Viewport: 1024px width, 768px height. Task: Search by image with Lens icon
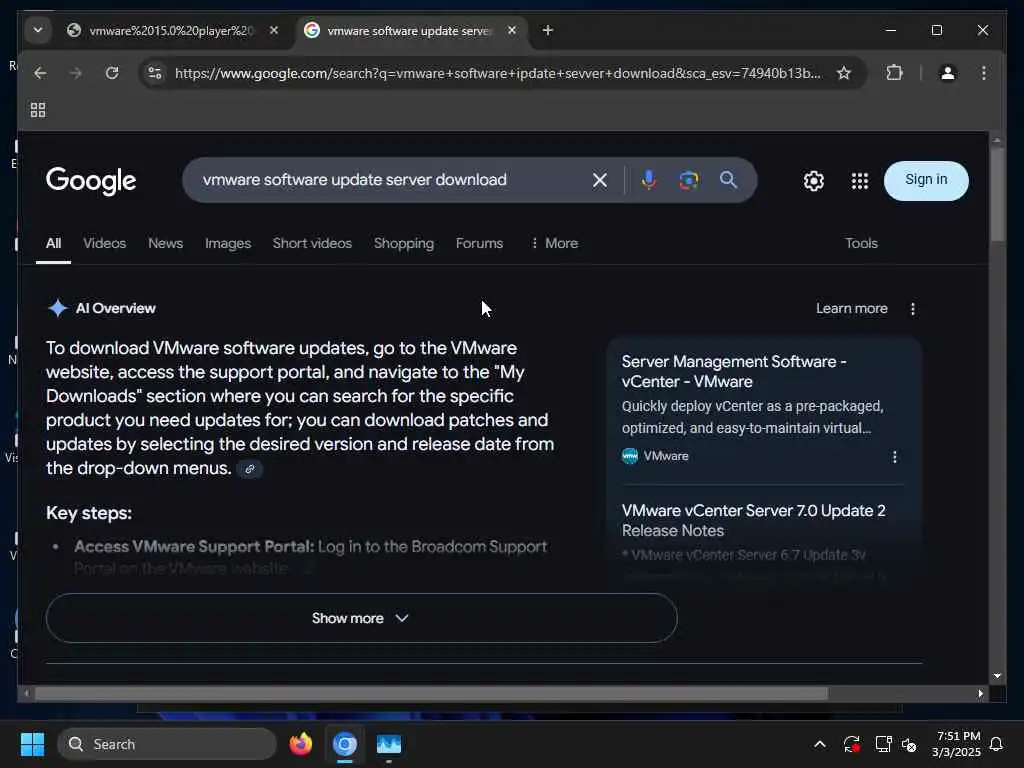coord(688,180)
